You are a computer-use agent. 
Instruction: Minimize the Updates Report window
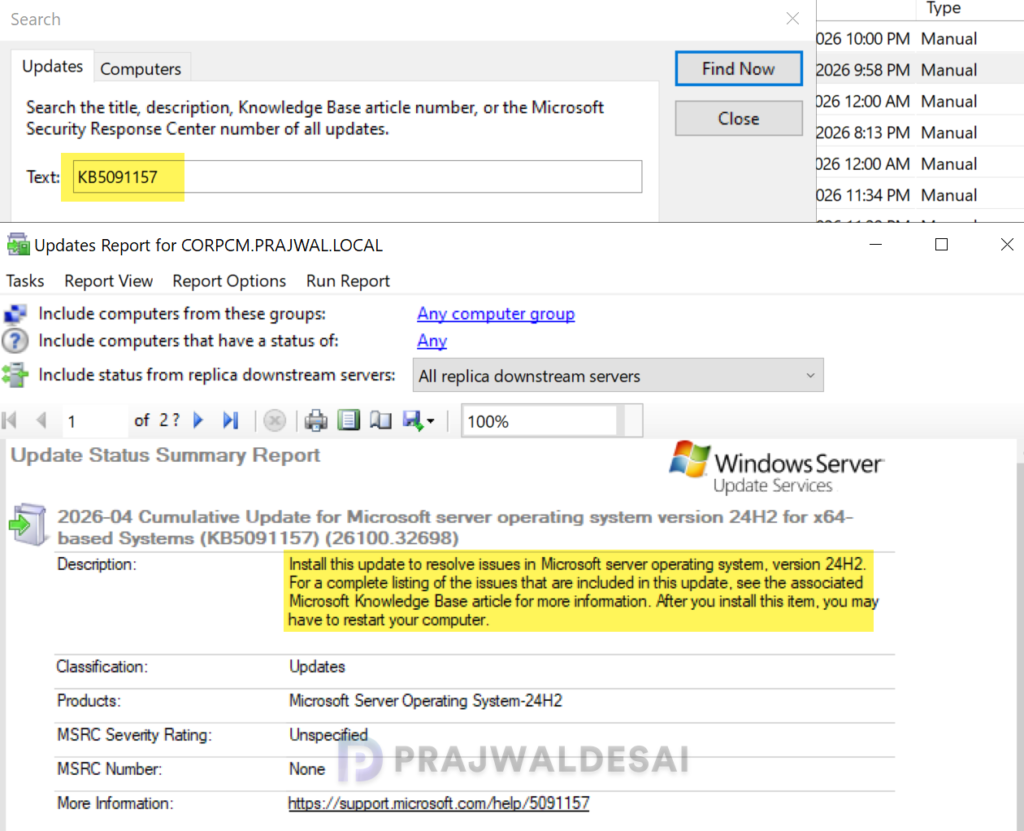pos(876,244)
